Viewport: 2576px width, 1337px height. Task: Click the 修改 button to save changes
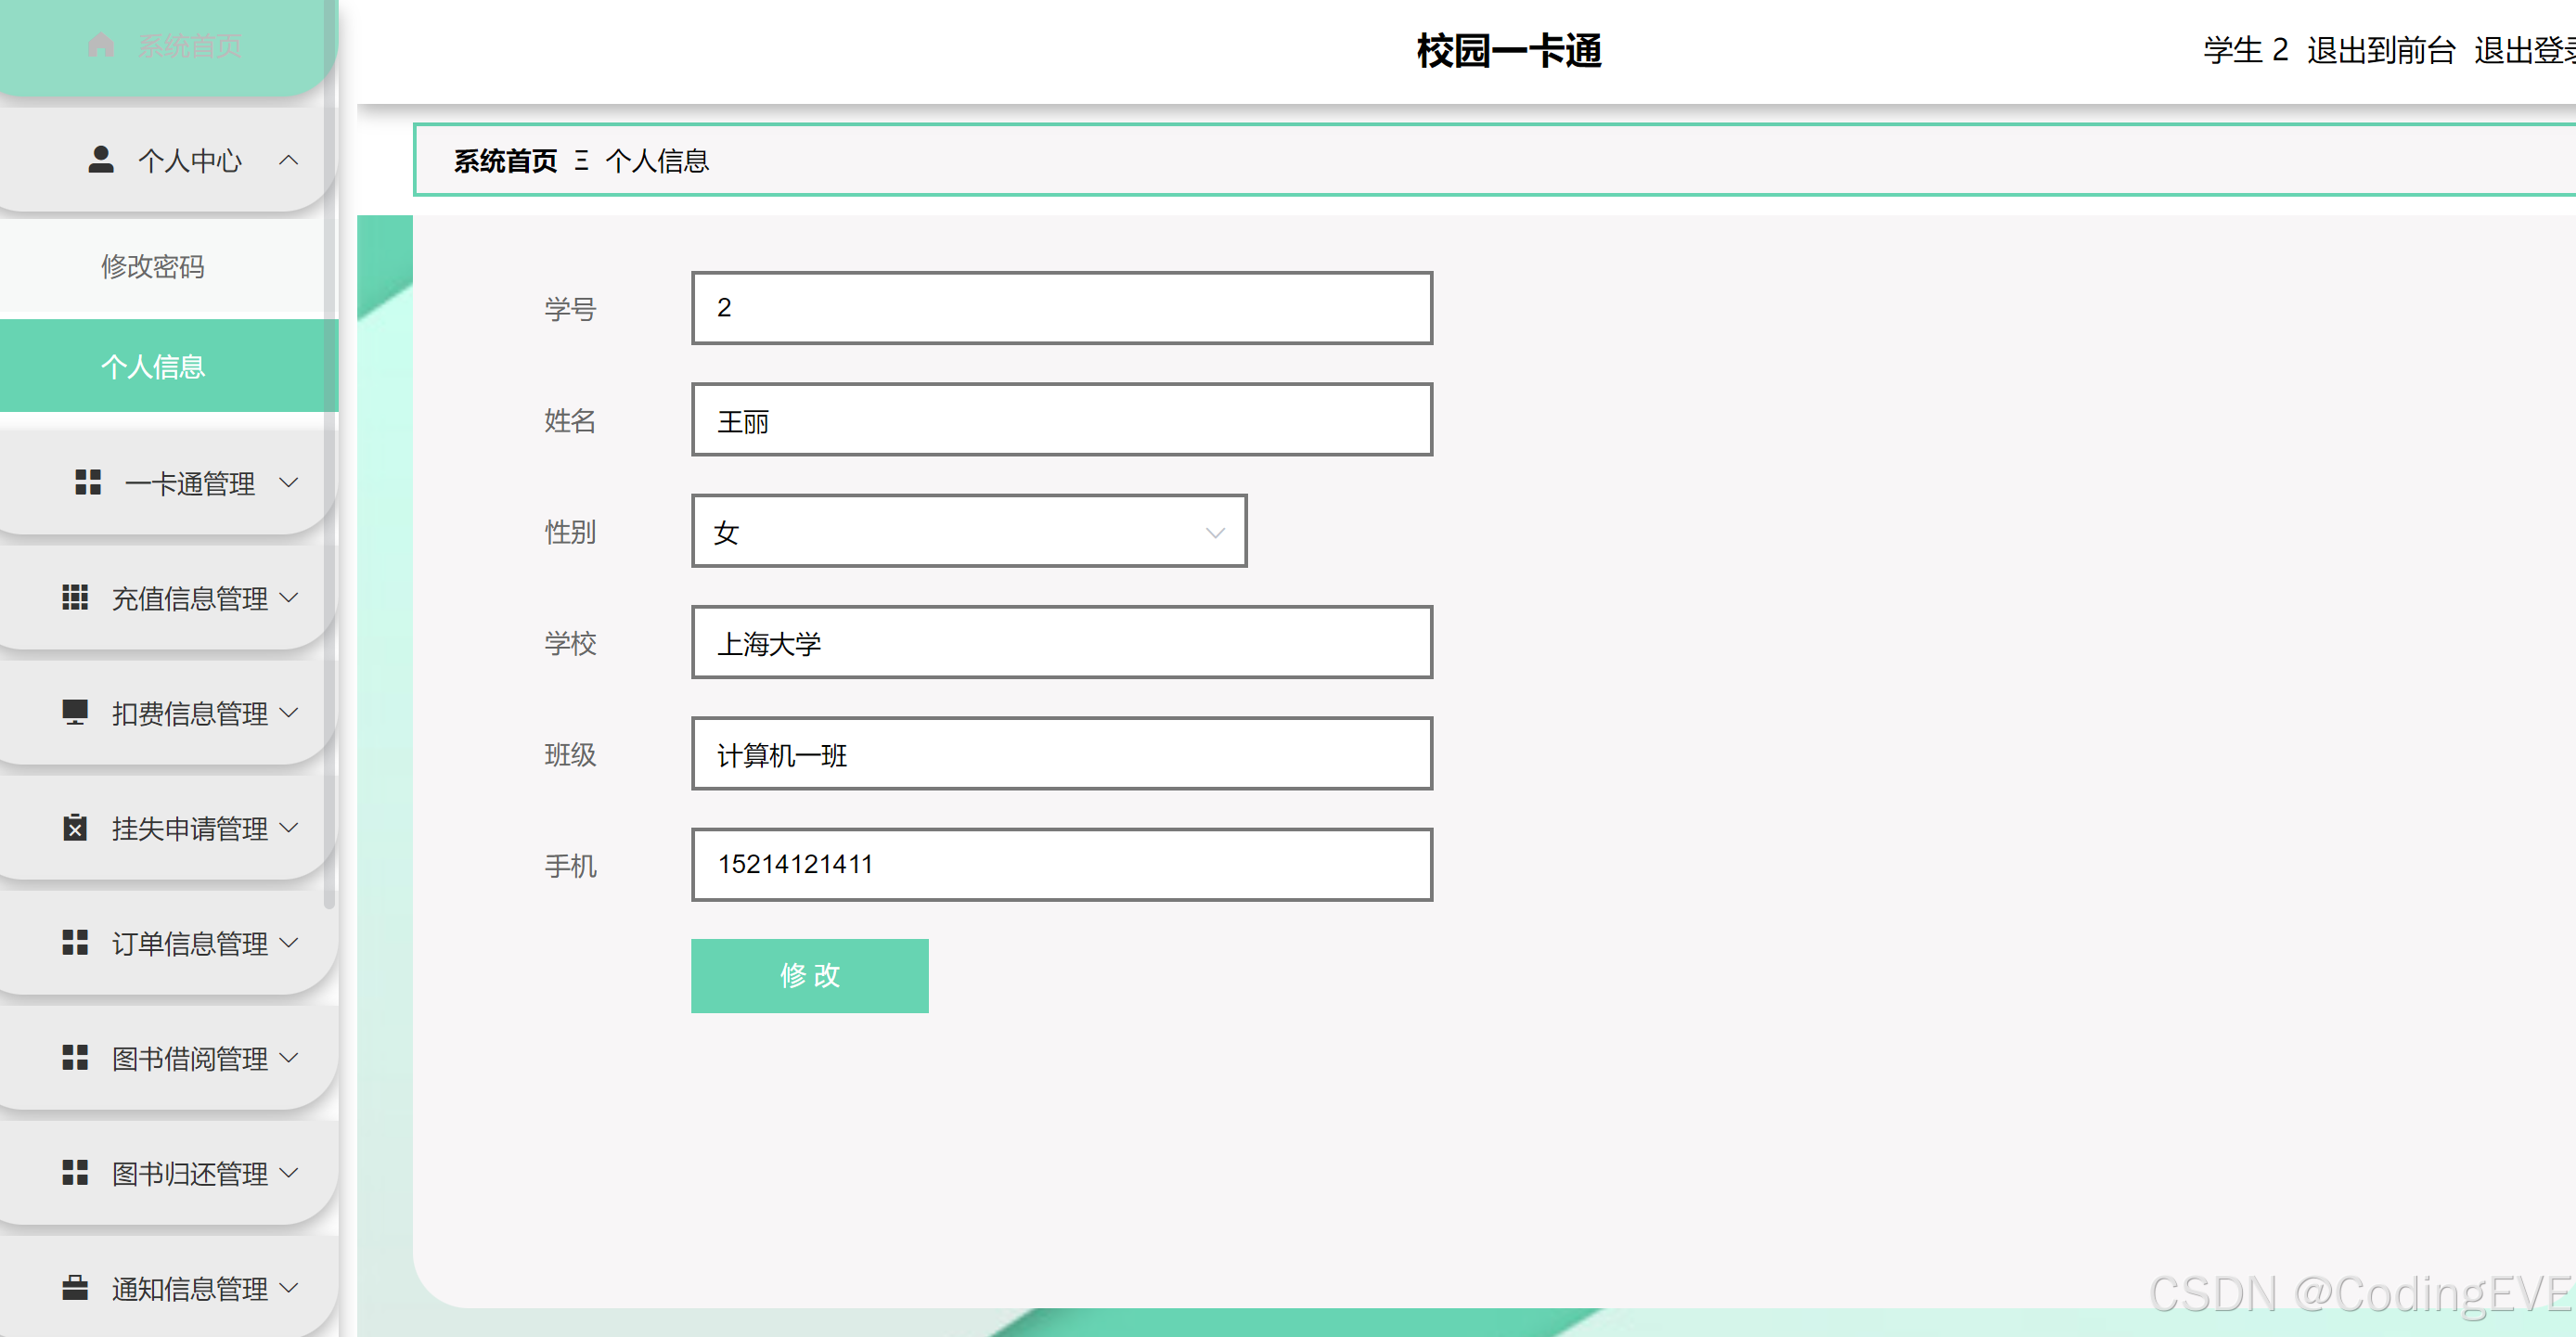811,974
